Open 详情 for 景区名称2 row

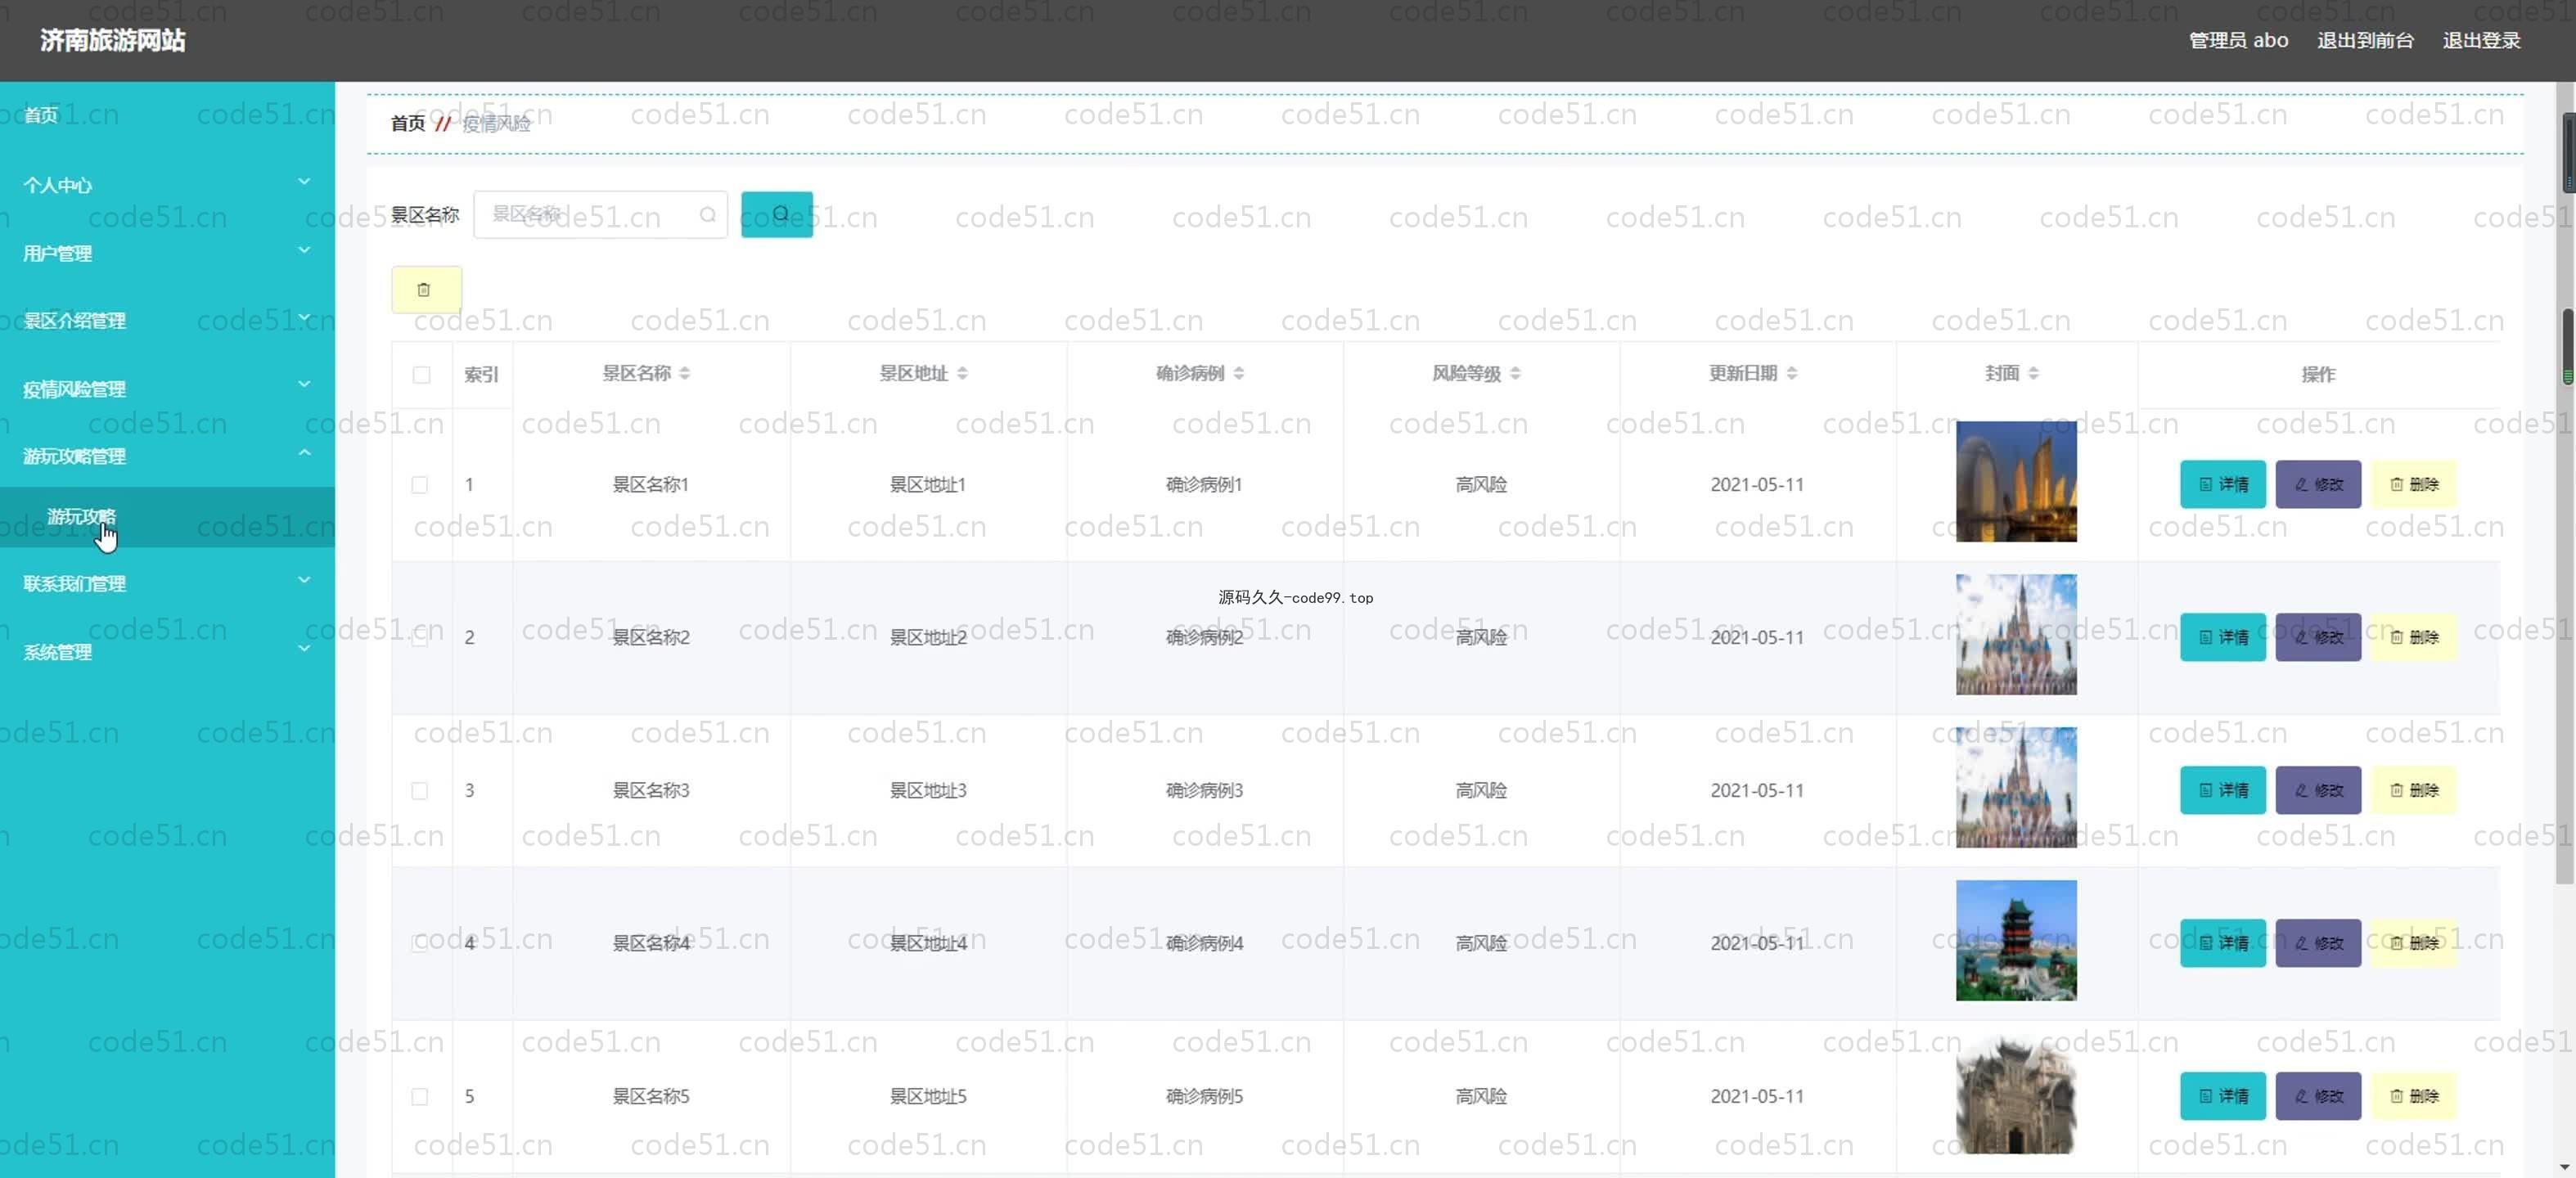(2222, 637)
